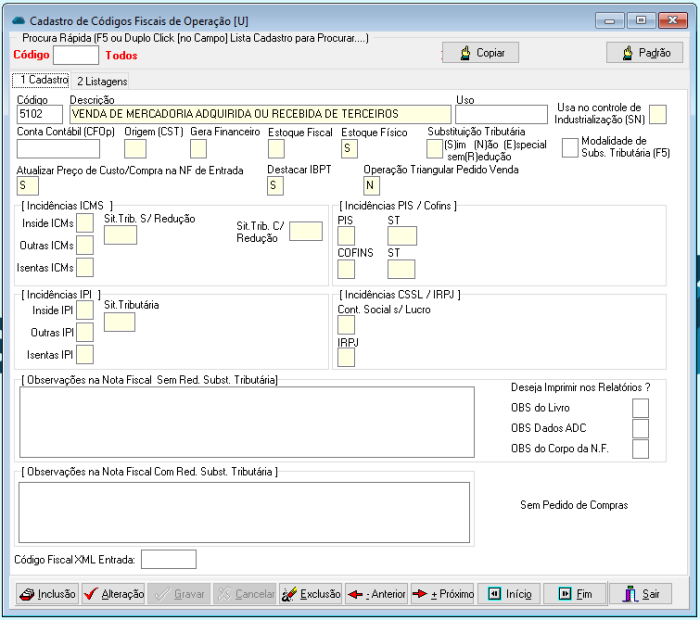Check the OBS do Corpo da N.F. box

pyautogui.click(x=640, y=450)
